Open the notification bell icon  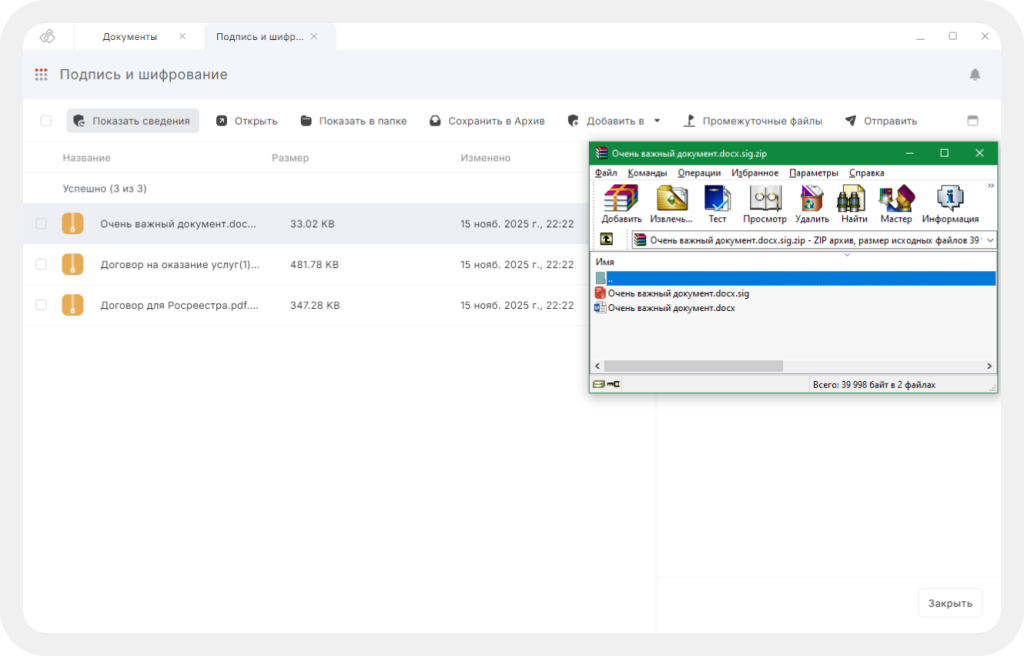(x=974, y=75)
